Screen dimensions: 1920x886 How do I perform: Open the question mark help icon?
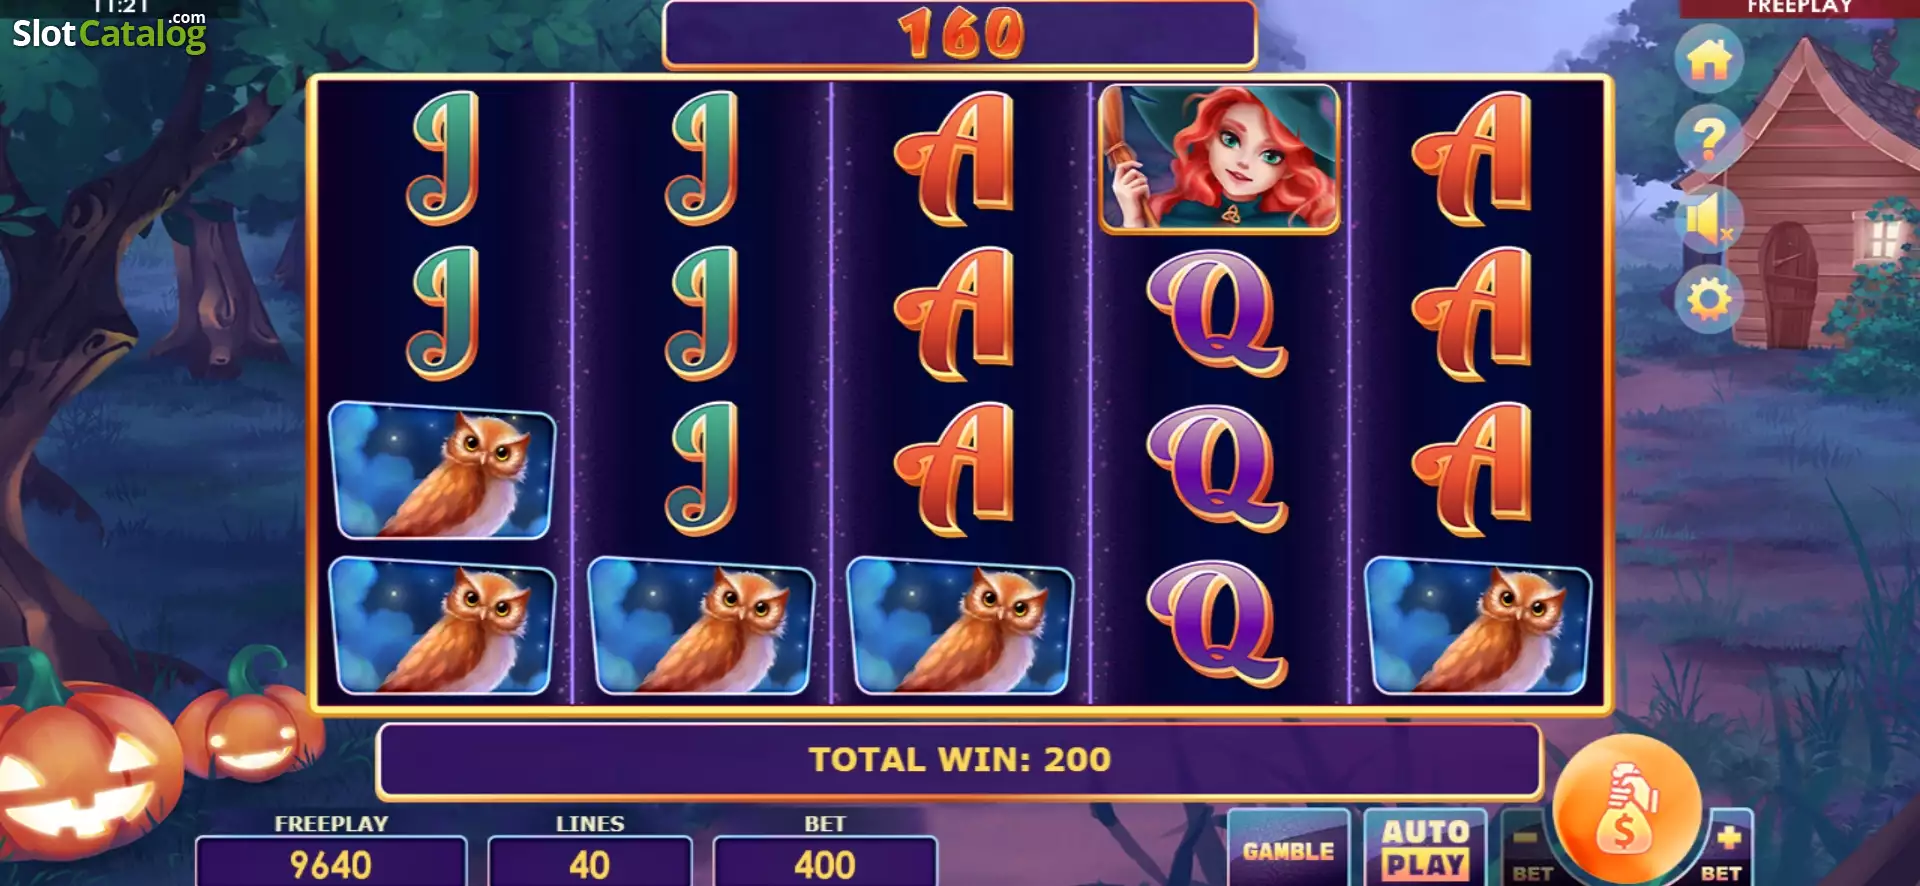(1709, 138)
